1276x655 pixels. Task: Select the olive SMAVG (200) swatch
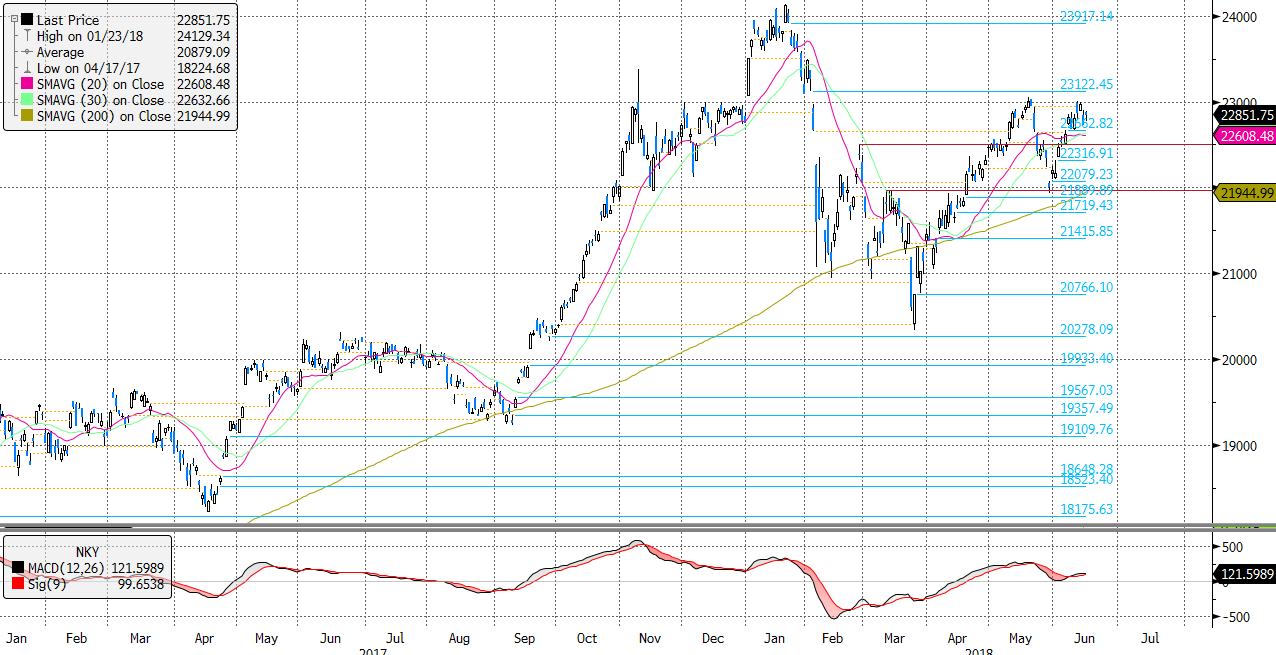pyautogui.click(x=25, y=116)
